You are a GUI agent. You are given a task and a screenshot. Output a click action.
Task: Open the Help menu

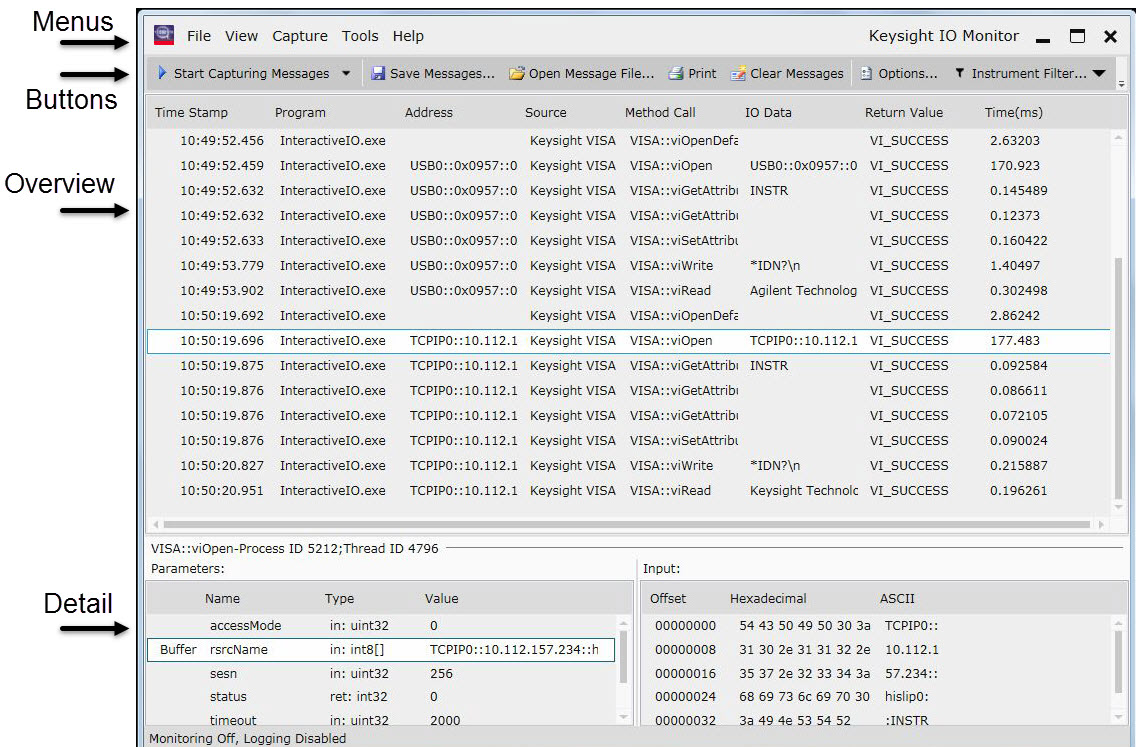click(x=408, y=36)
